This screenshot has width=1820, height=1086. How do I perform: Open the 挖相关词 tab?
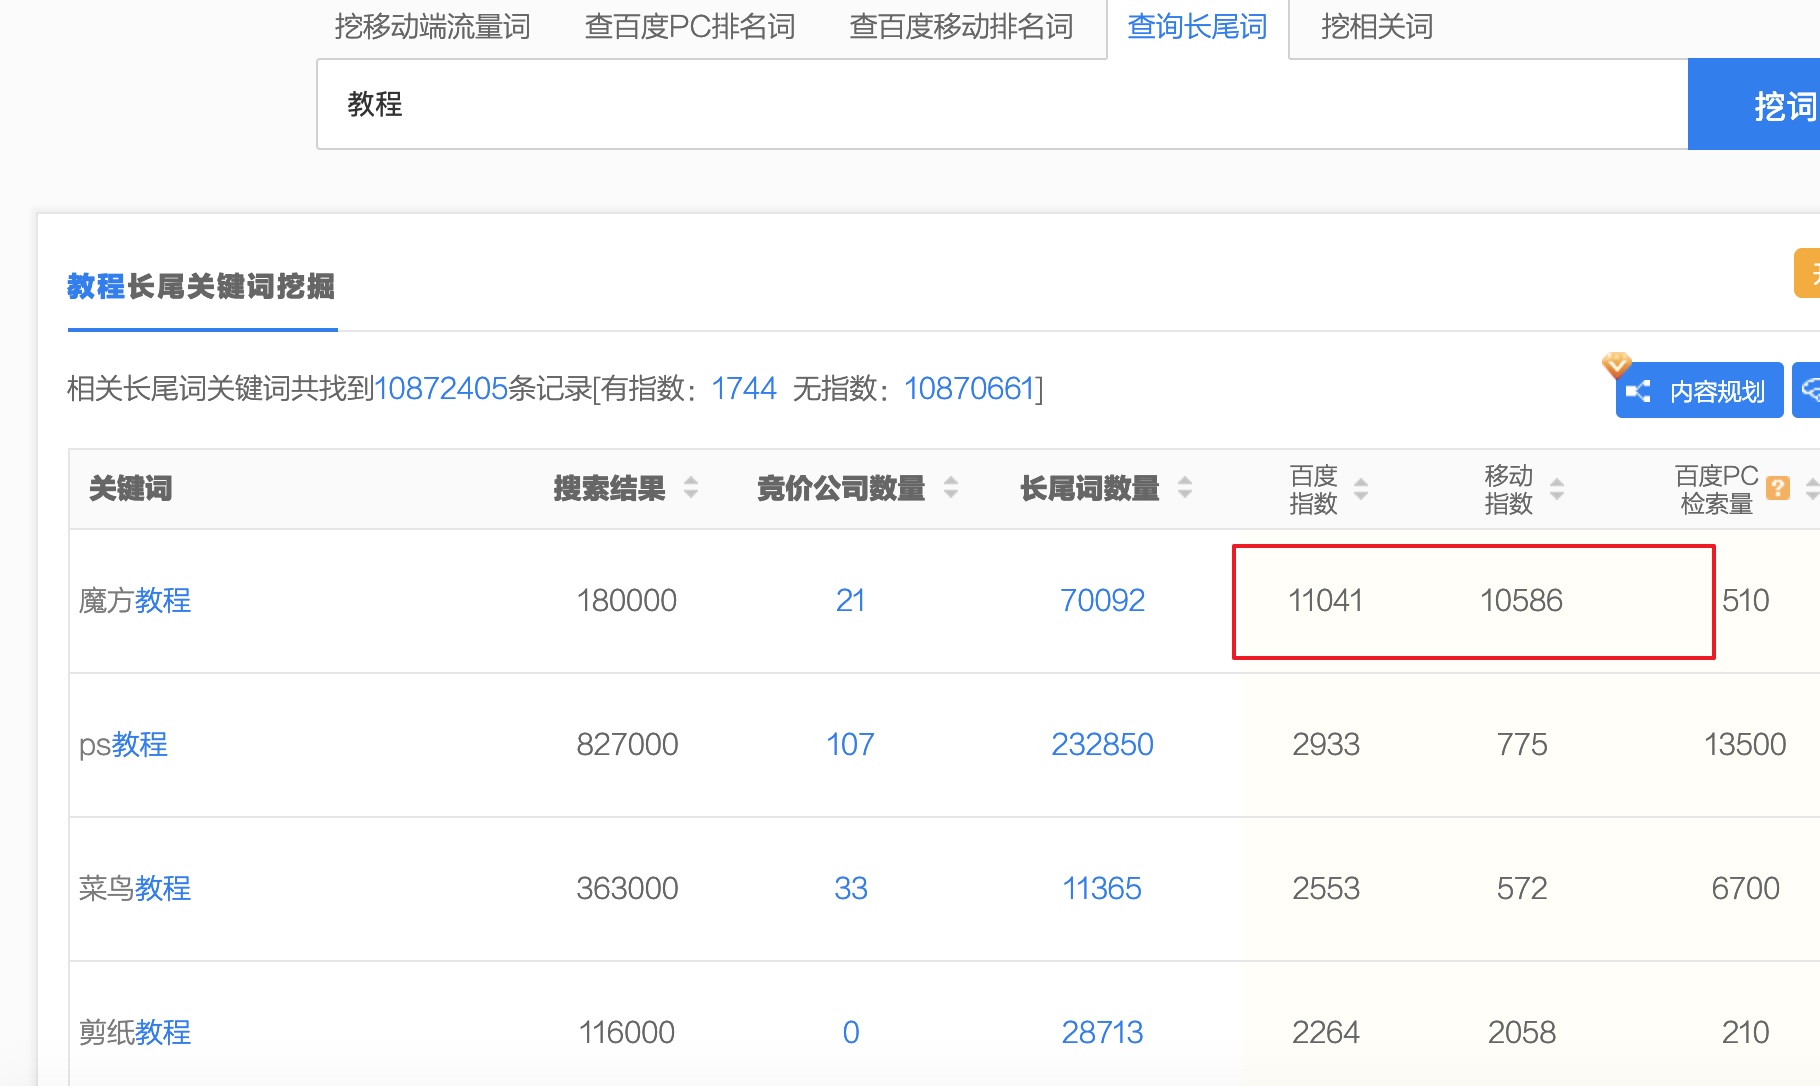1377,27
